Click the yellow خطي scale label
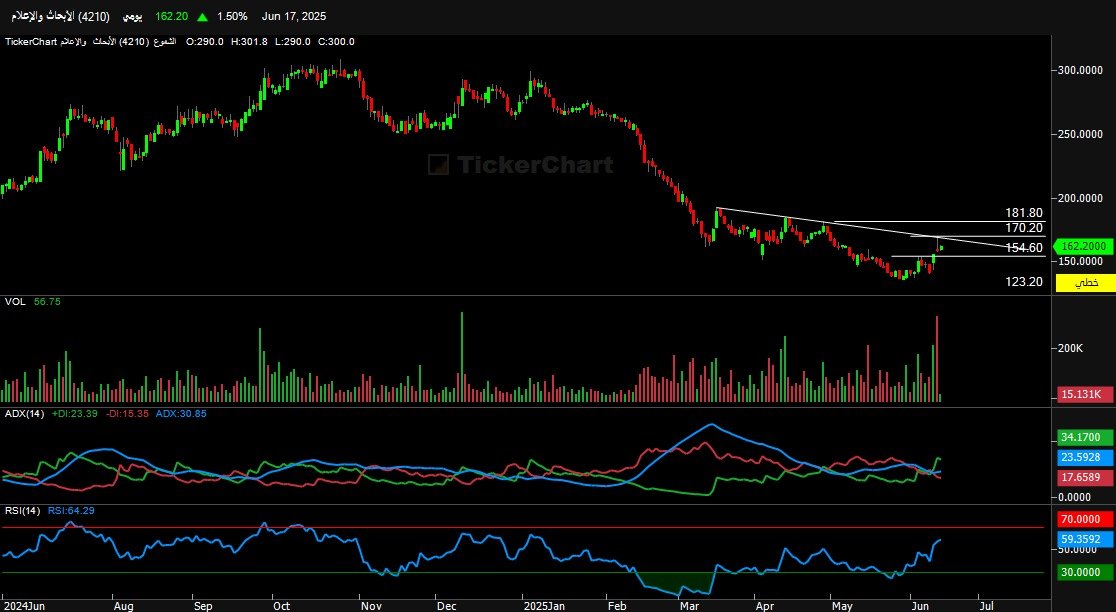Viewport: 1116px width, 612px height. point(1085,283)
